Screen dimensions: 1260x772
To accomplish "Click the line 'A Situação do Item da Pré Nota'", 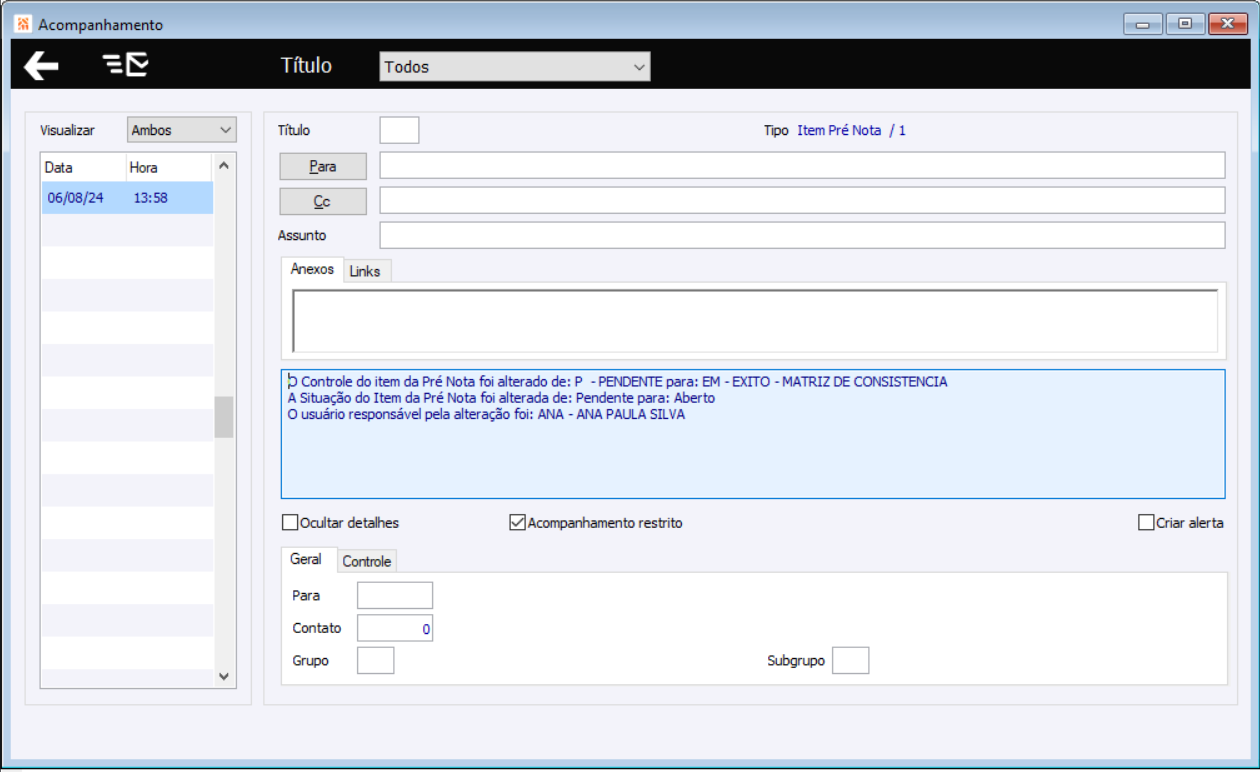I will point(501,398).
